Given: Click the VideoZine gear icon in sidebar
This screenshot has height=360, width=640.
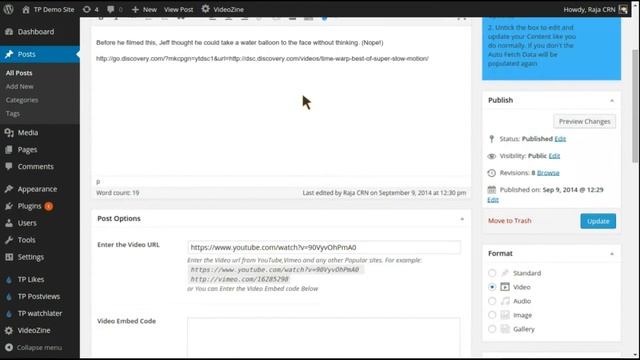Looking at the screenshot, I should click(x=9, y=330).
